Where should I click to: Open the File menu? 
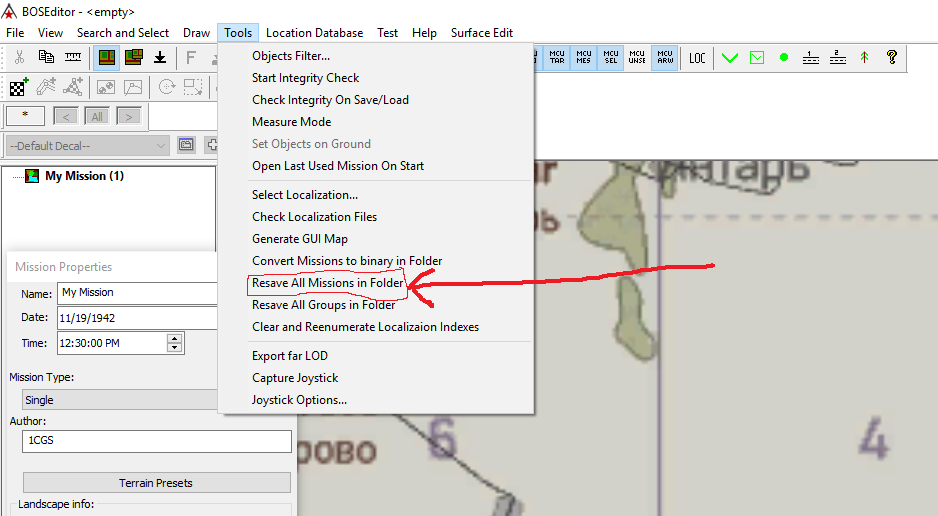click(x=15, y=33)
